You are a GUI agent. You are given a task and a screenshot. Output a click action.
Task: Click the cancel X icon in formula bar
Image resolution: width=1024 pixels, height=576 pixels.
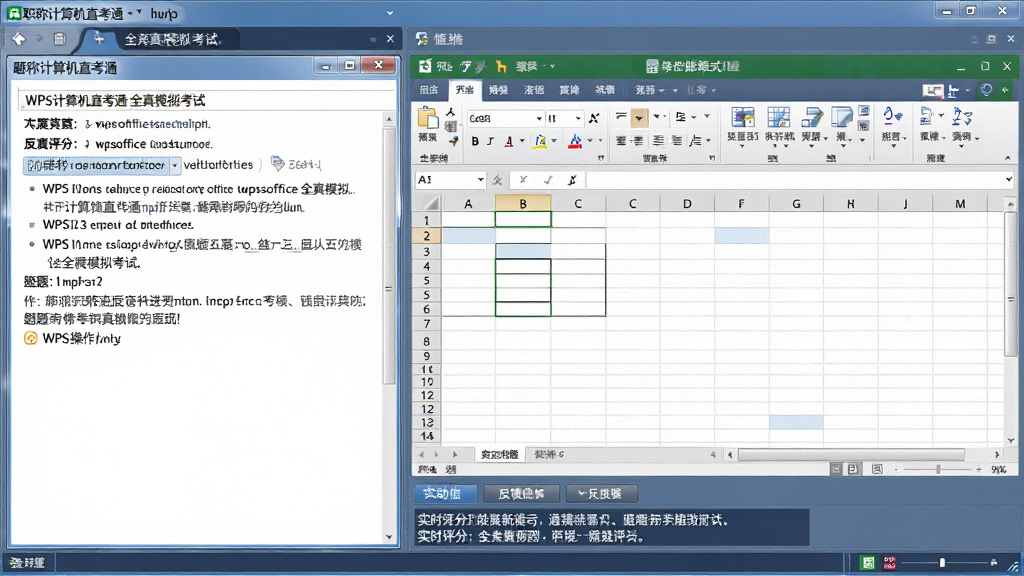(x=523, y=180)
